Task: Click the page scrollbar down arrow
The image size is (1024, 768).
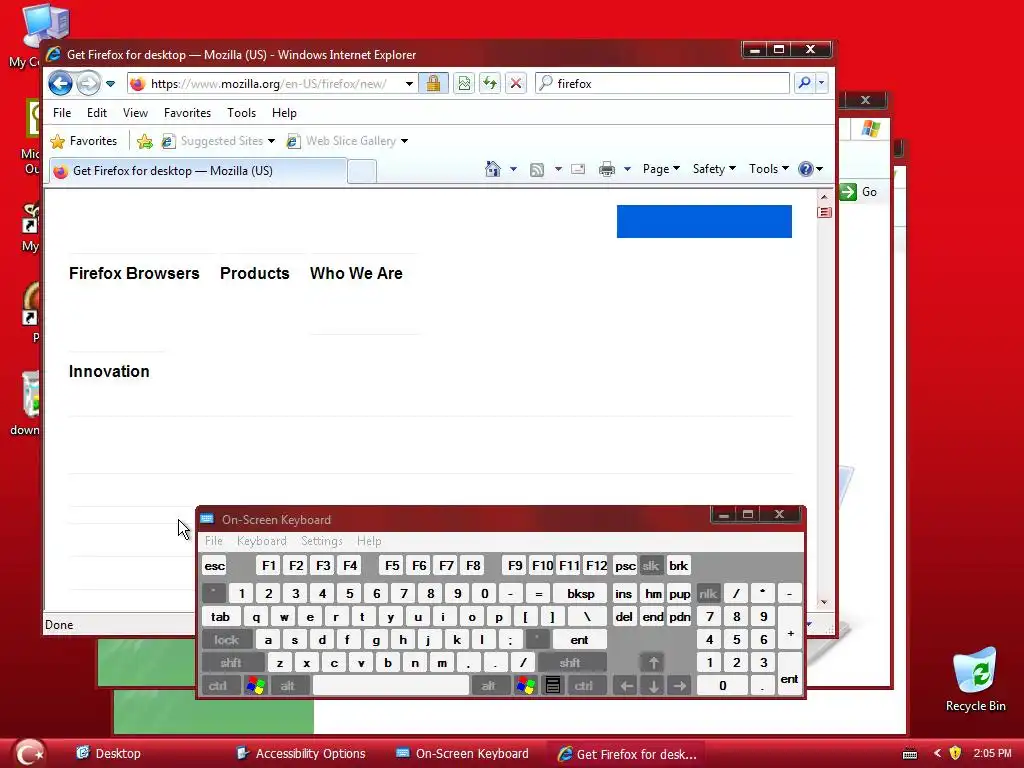Action: (x=824, y=601)
